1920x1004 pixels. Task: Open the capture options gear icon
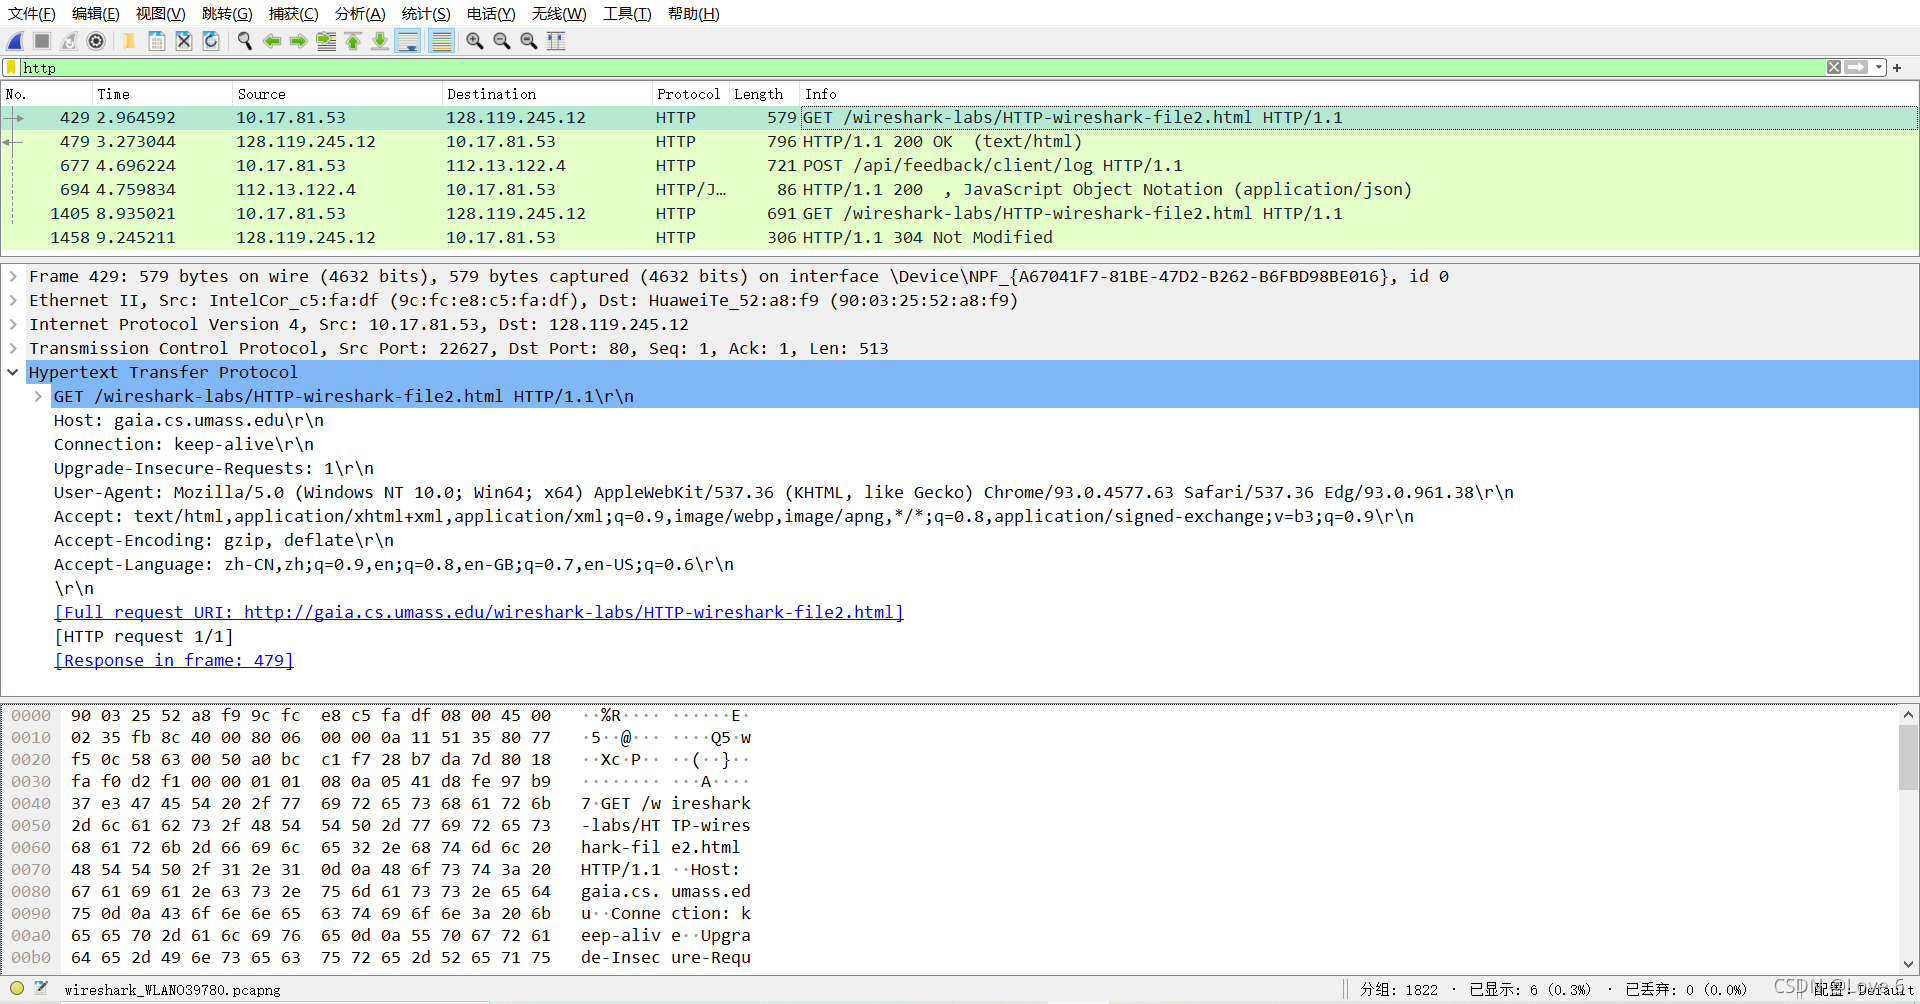tap(96, 41)
